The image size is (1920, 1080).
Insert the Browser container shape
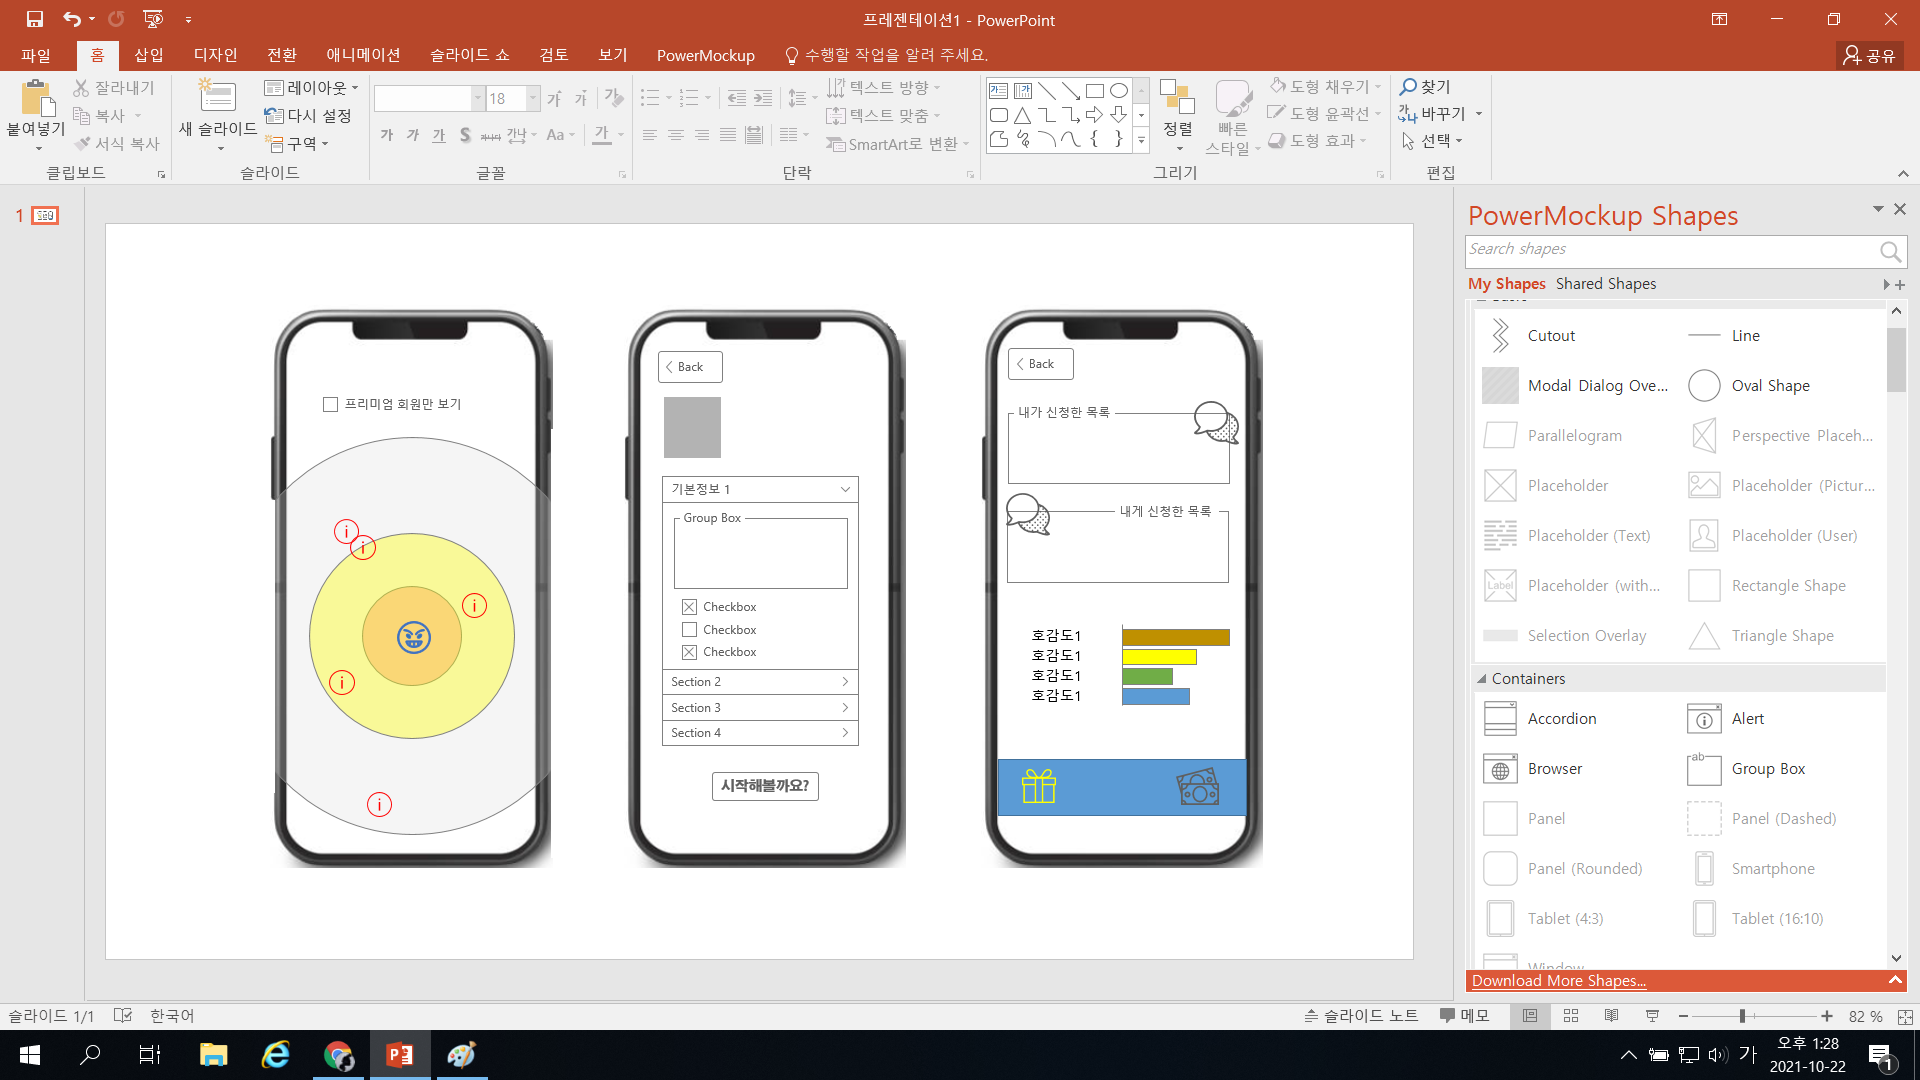[x=1500, y=768]
